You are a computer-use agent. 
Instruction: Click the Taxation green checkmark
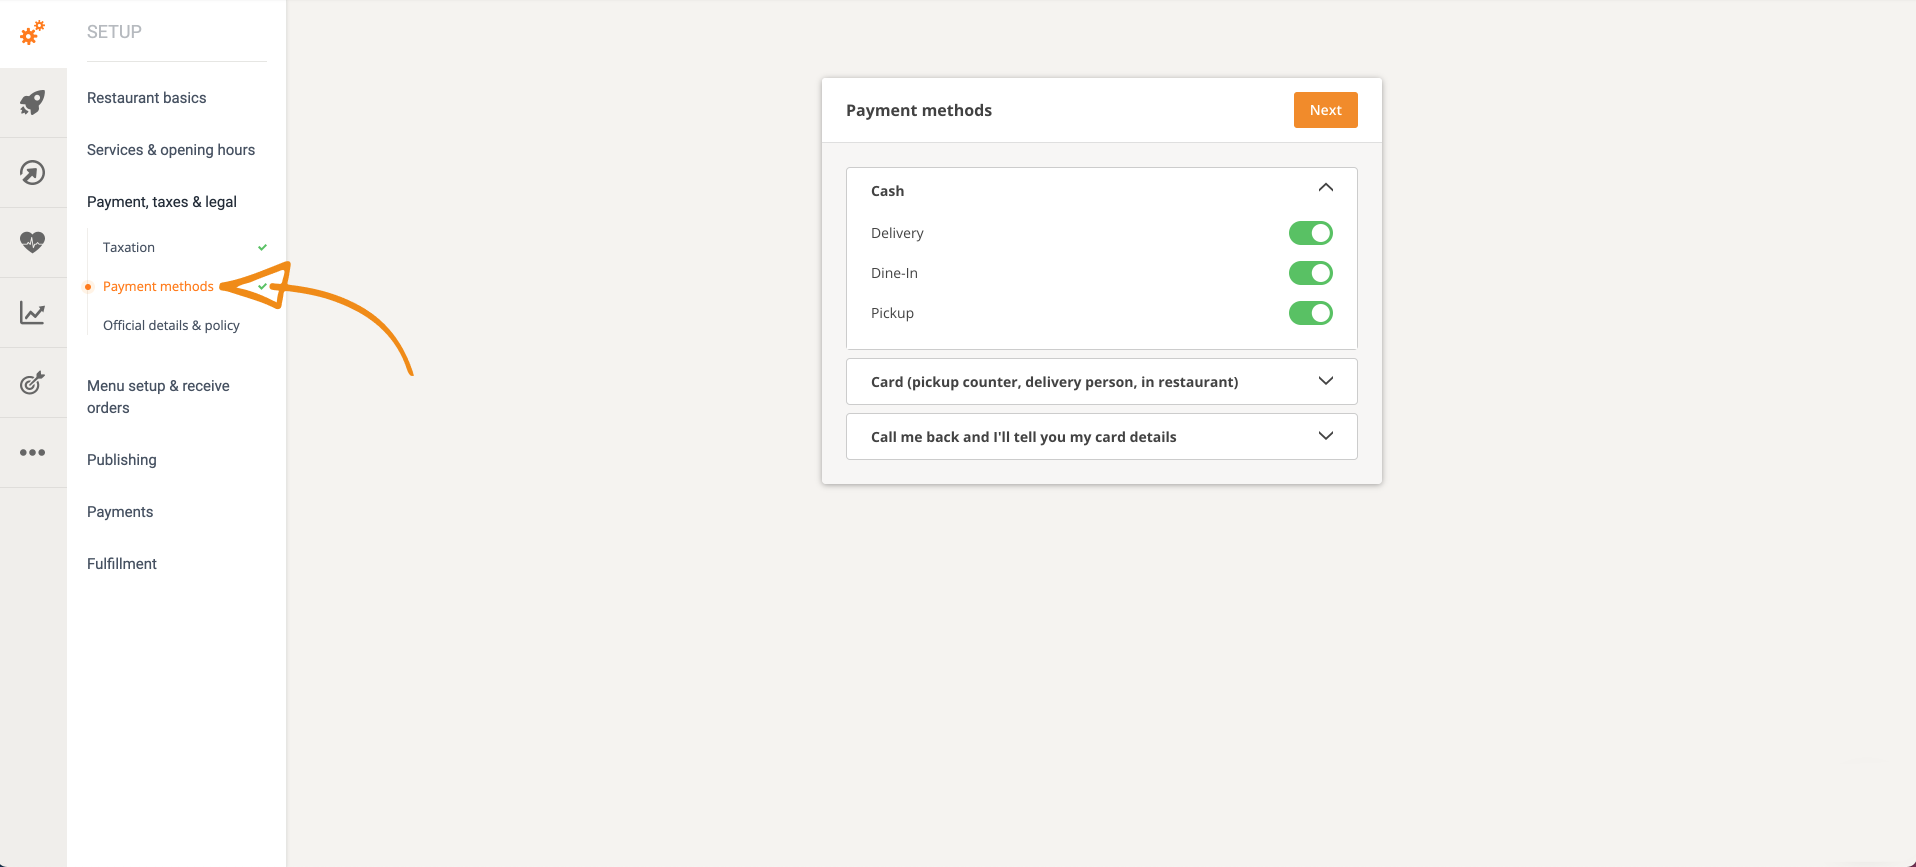tap(262, 247)
